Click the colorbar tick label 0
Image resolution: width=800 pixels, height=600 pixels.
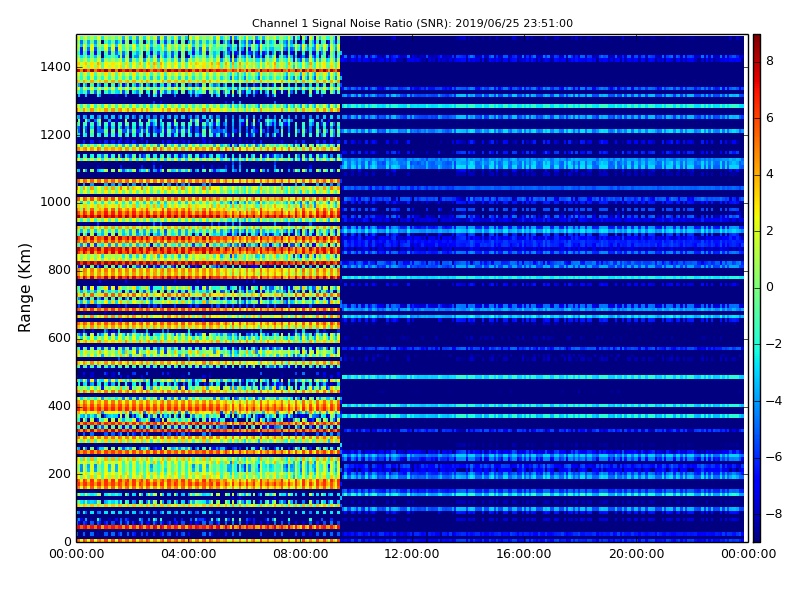770,287
